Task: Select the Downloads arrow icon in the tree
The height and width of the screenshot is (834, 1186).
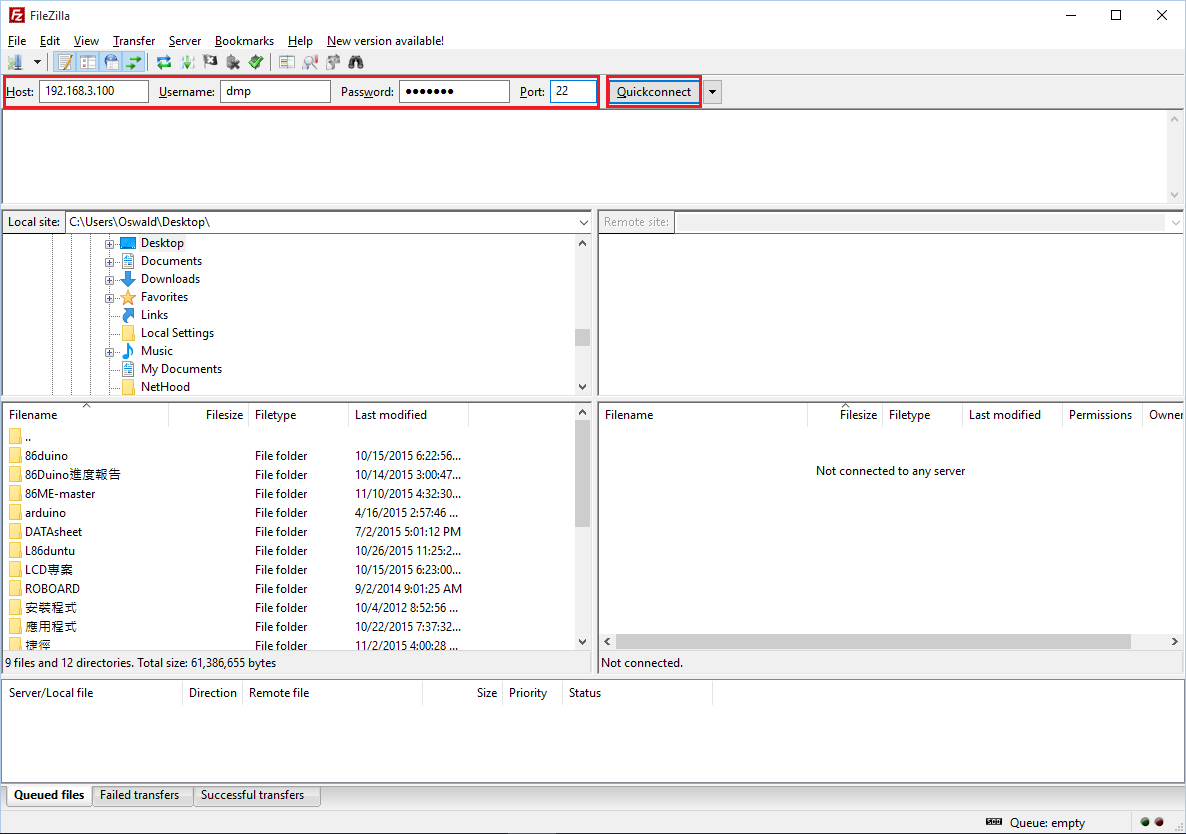Action: coord(129,279)
